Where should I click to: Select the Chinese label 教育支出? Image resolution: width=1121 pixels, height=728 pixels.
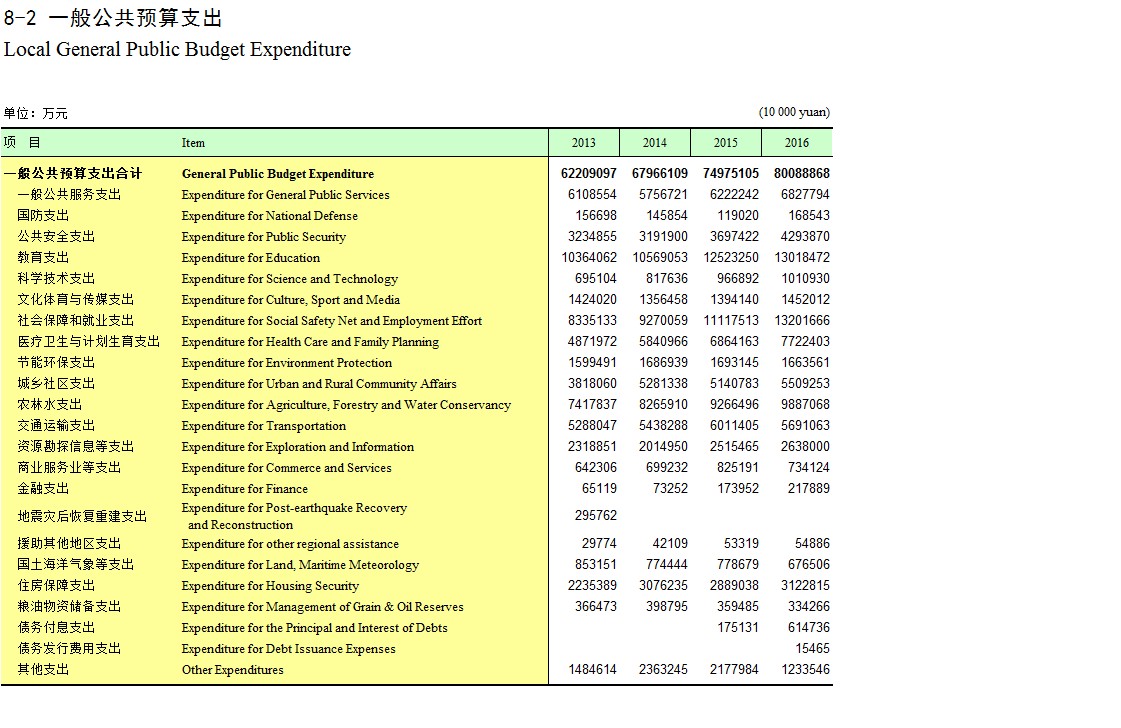(43, 257)
